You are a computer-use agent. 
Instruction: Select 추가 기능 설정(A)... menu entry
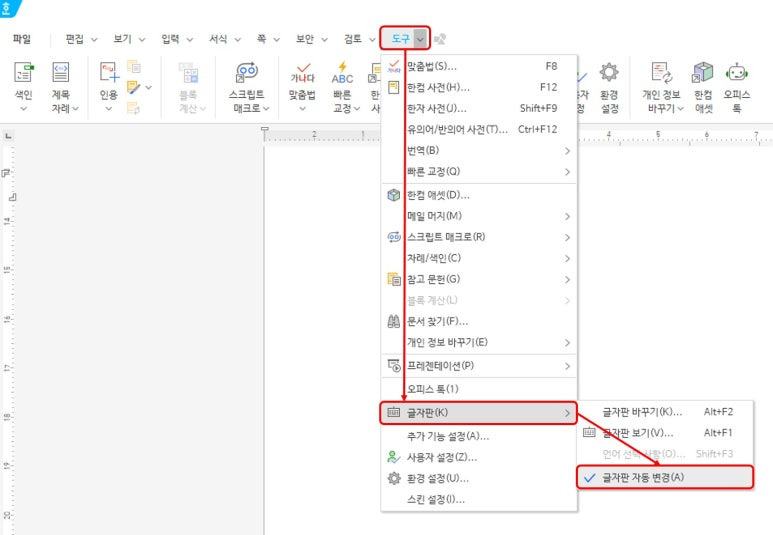[479, 436]
